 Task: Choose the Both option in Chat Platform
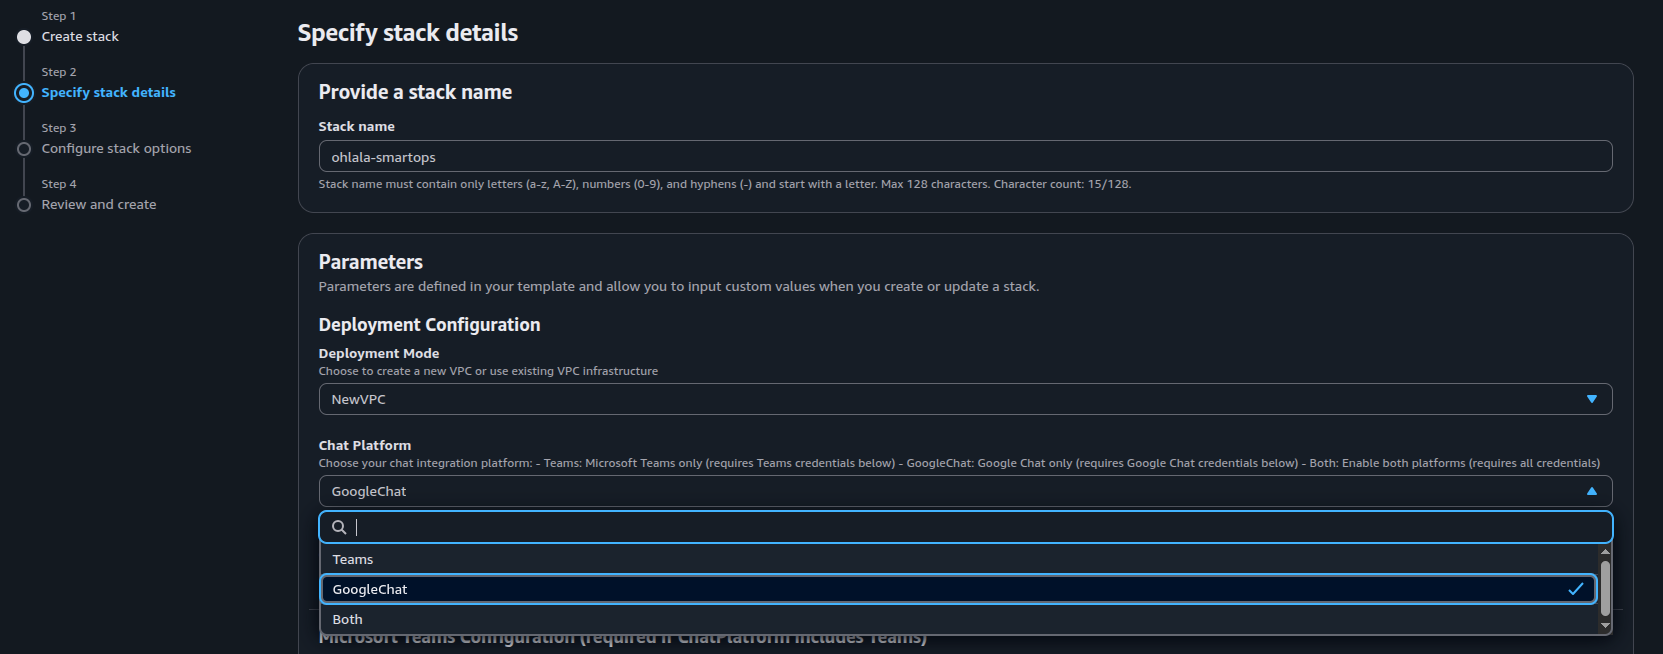click(348, 619)
